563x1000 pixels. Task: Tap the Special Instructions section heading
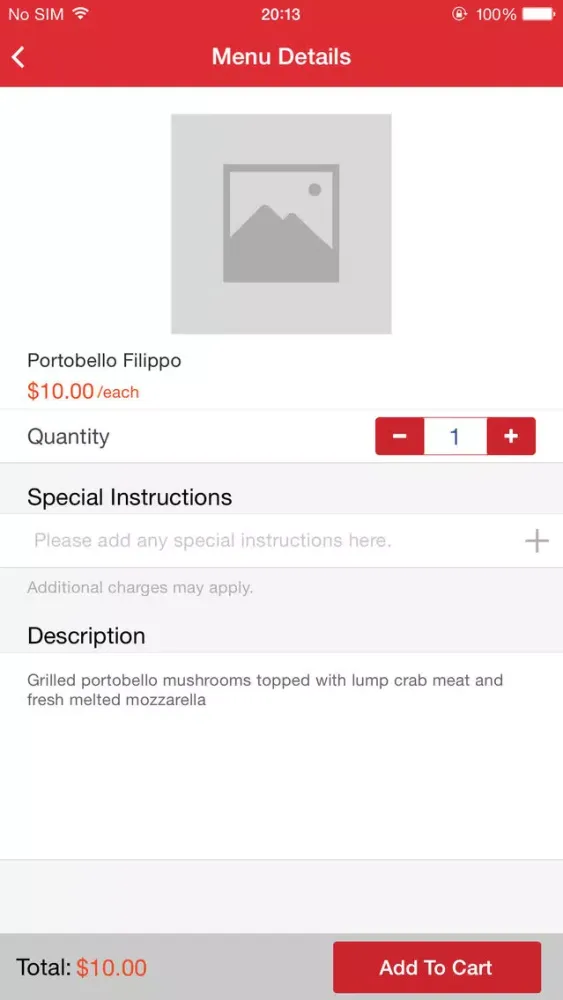click(x=129, y=497)
